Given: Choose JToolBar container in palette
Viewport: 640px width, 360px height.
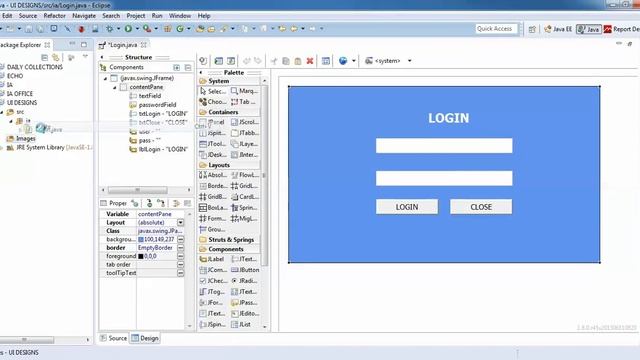Looking at the screenshot, I should click(213, 144).
